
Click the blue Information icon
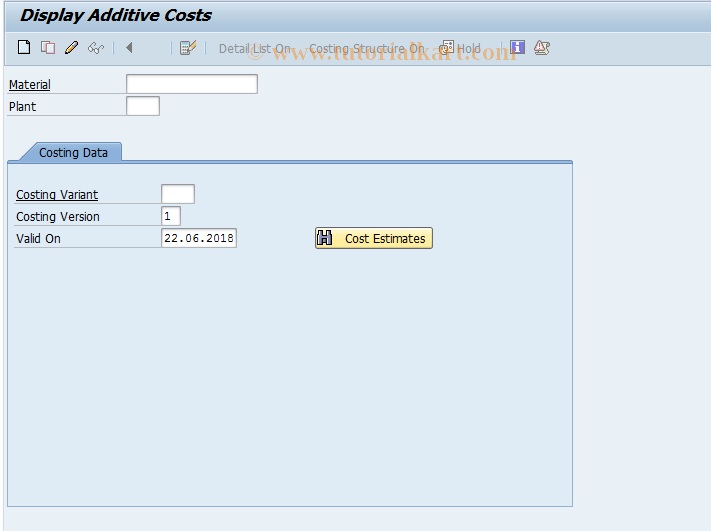[x=517, y=47]
